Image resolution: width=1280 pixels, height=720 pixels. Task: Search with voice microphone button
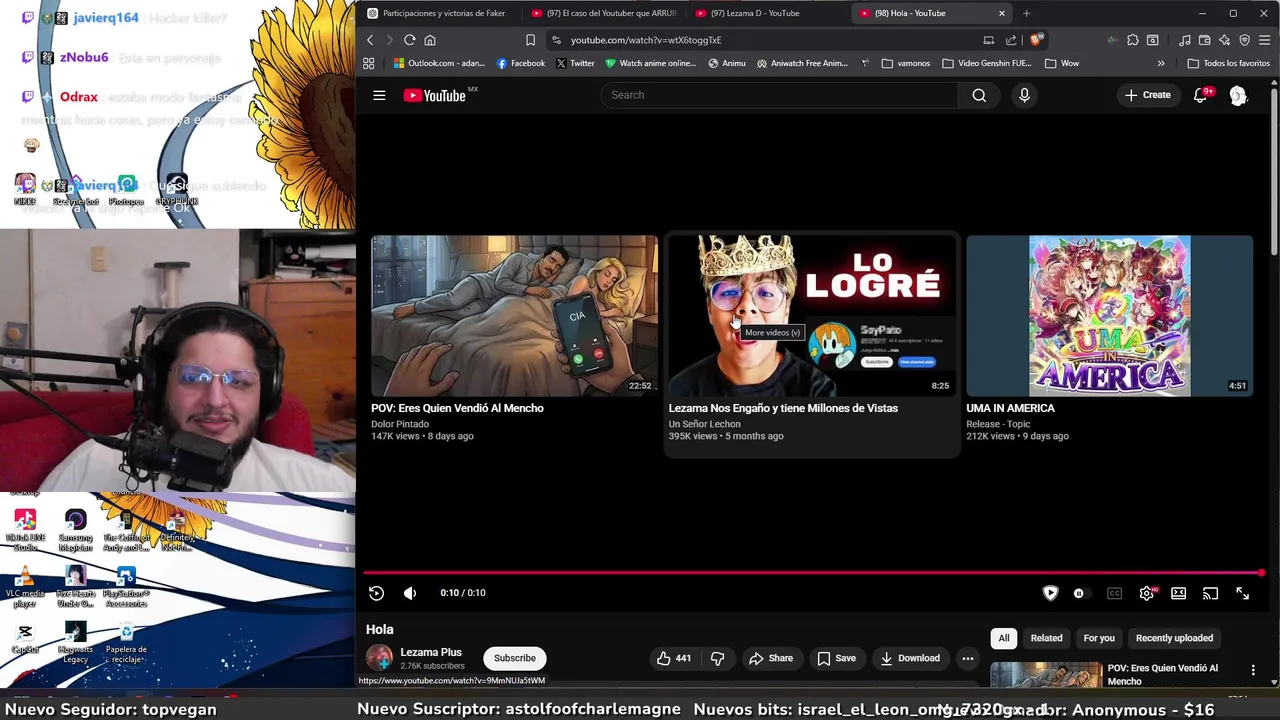pyautogui.click(x=1024, y=95)
